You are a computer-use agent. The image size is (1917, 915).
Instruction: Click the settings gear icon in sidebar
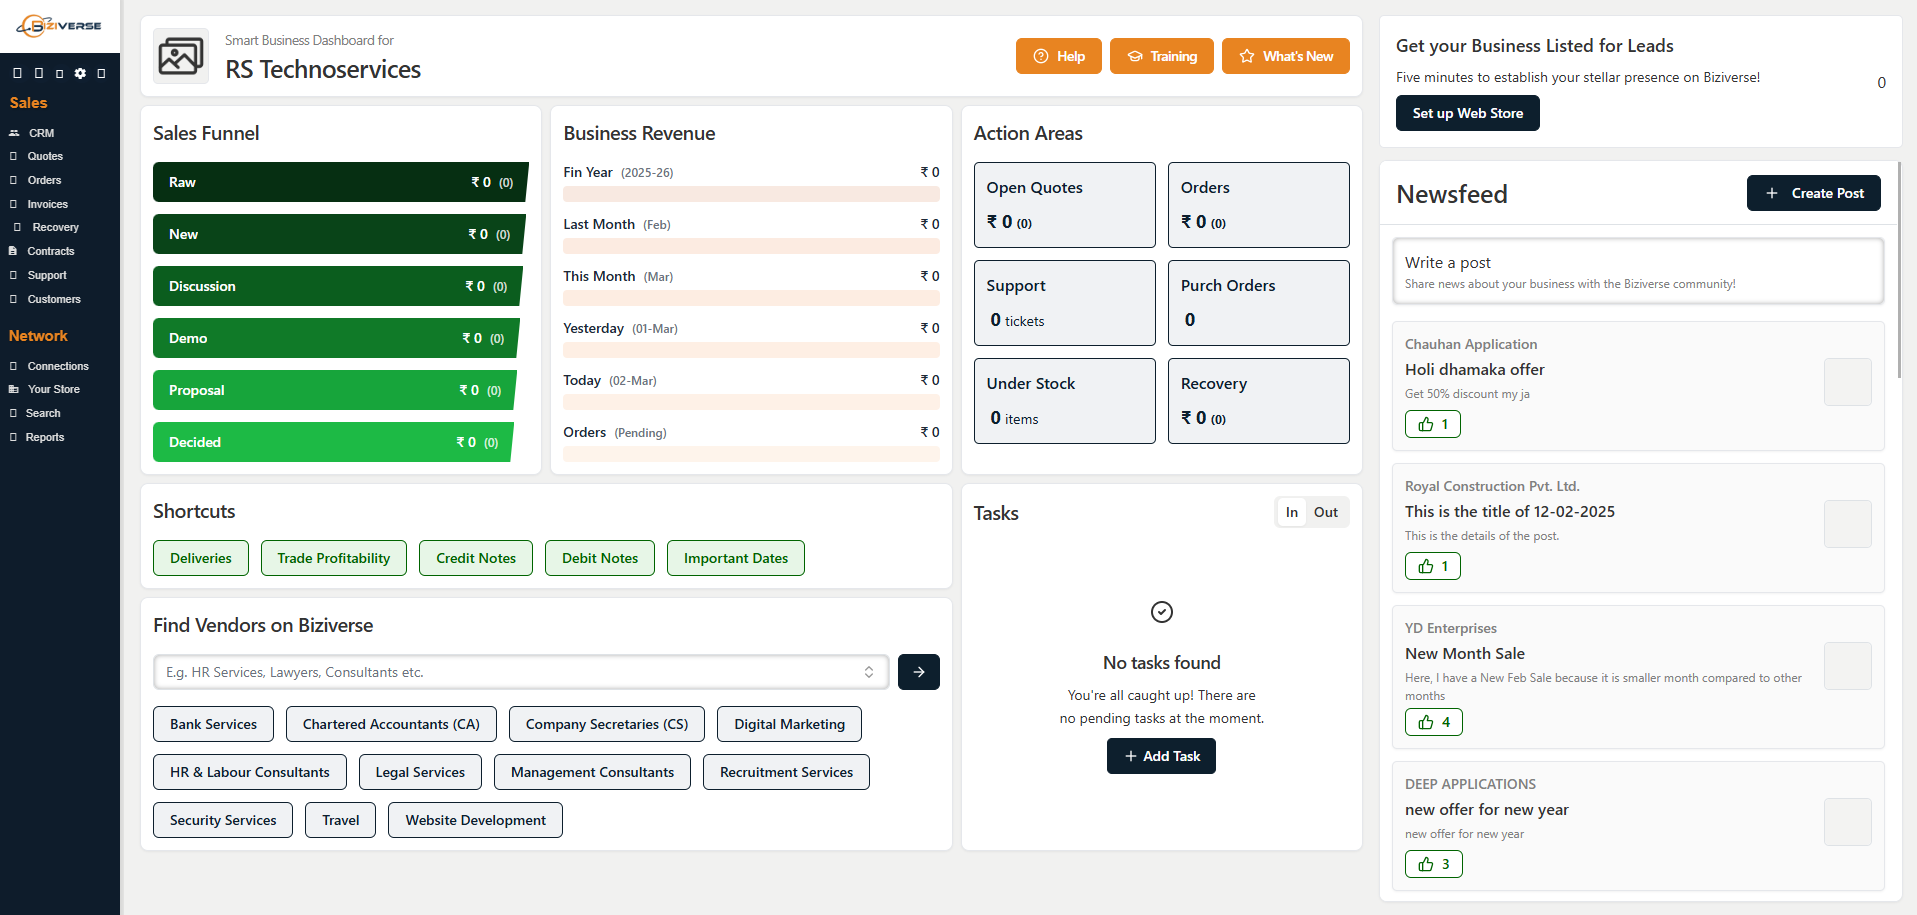[80, 73]
